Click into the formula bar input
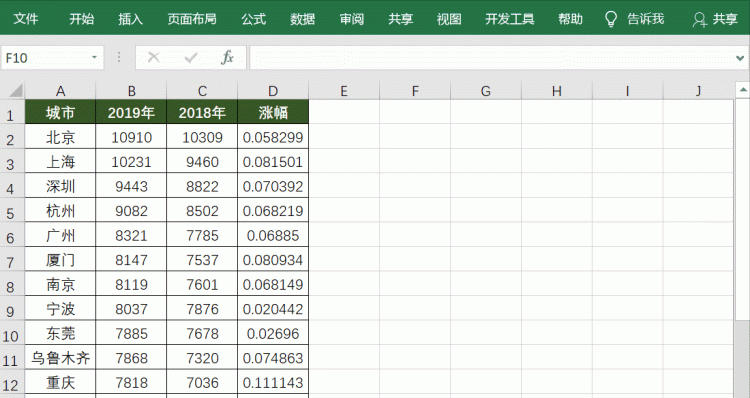Viewport: 750px width, 398px height. click(493, 58)
